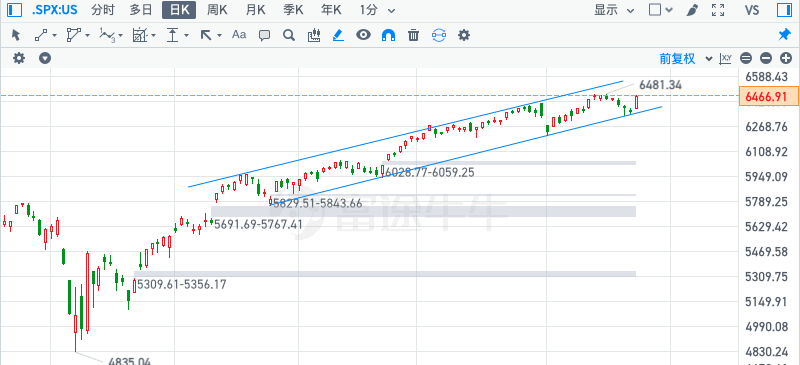Click the orange 6466.91 current price tag
Screen dimensions: 800x365
(768, 96)
